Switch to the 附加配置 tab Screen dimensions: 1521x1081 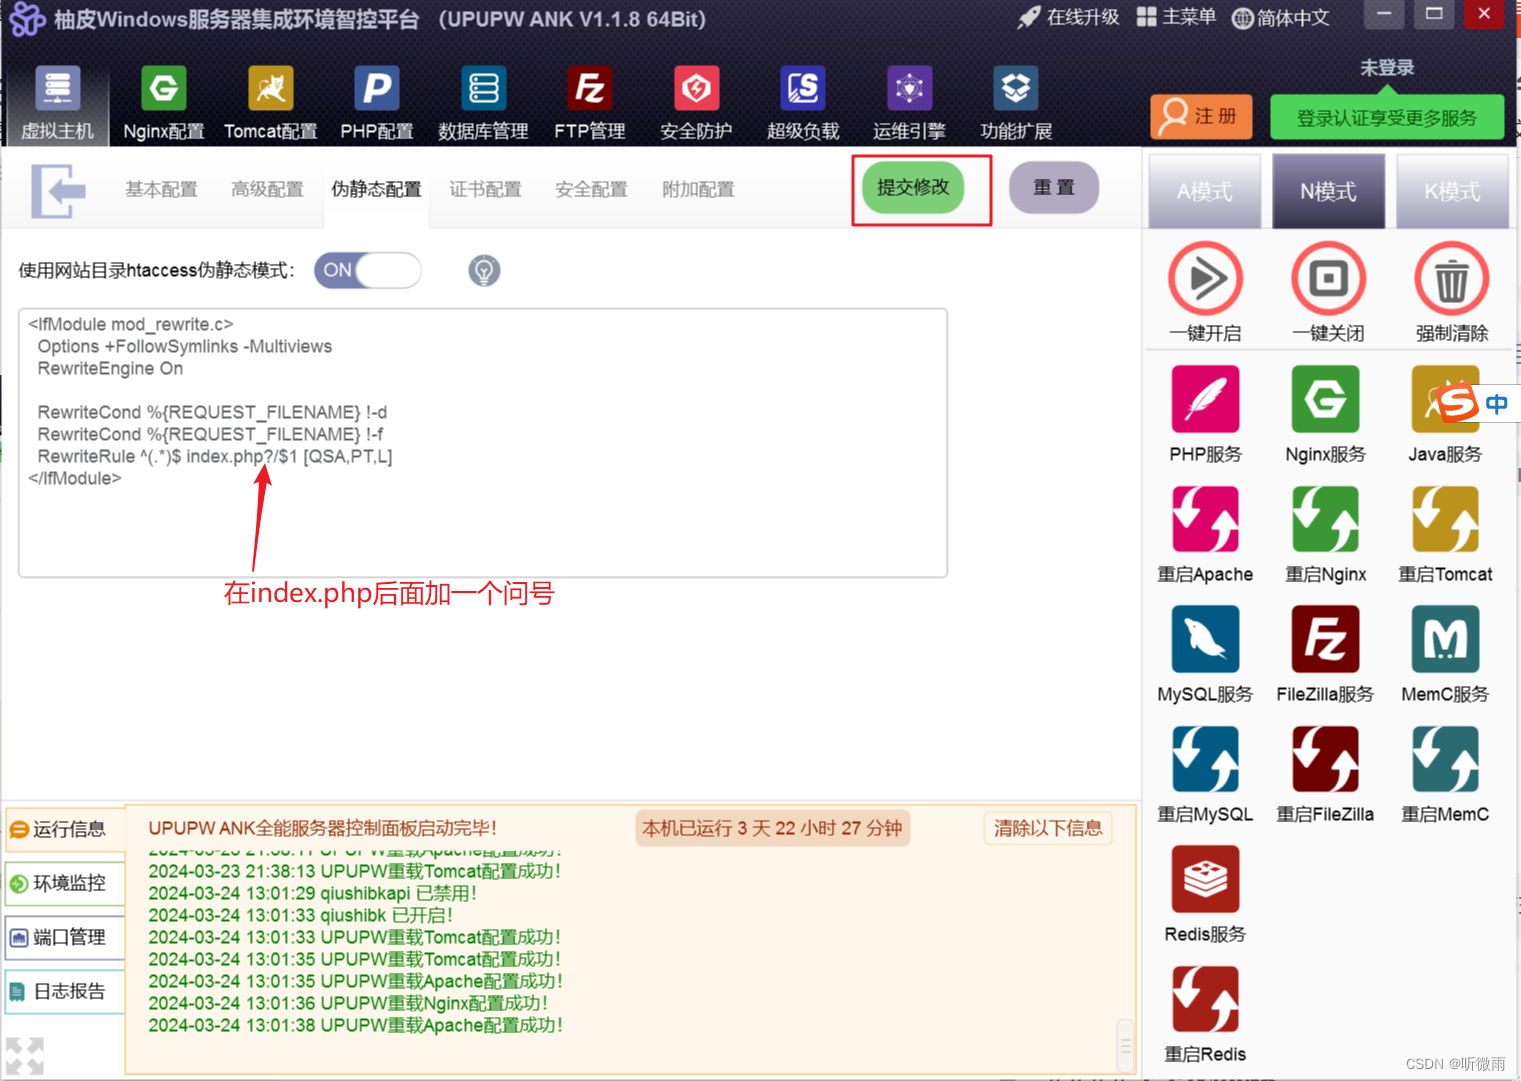tap(698, 190)
